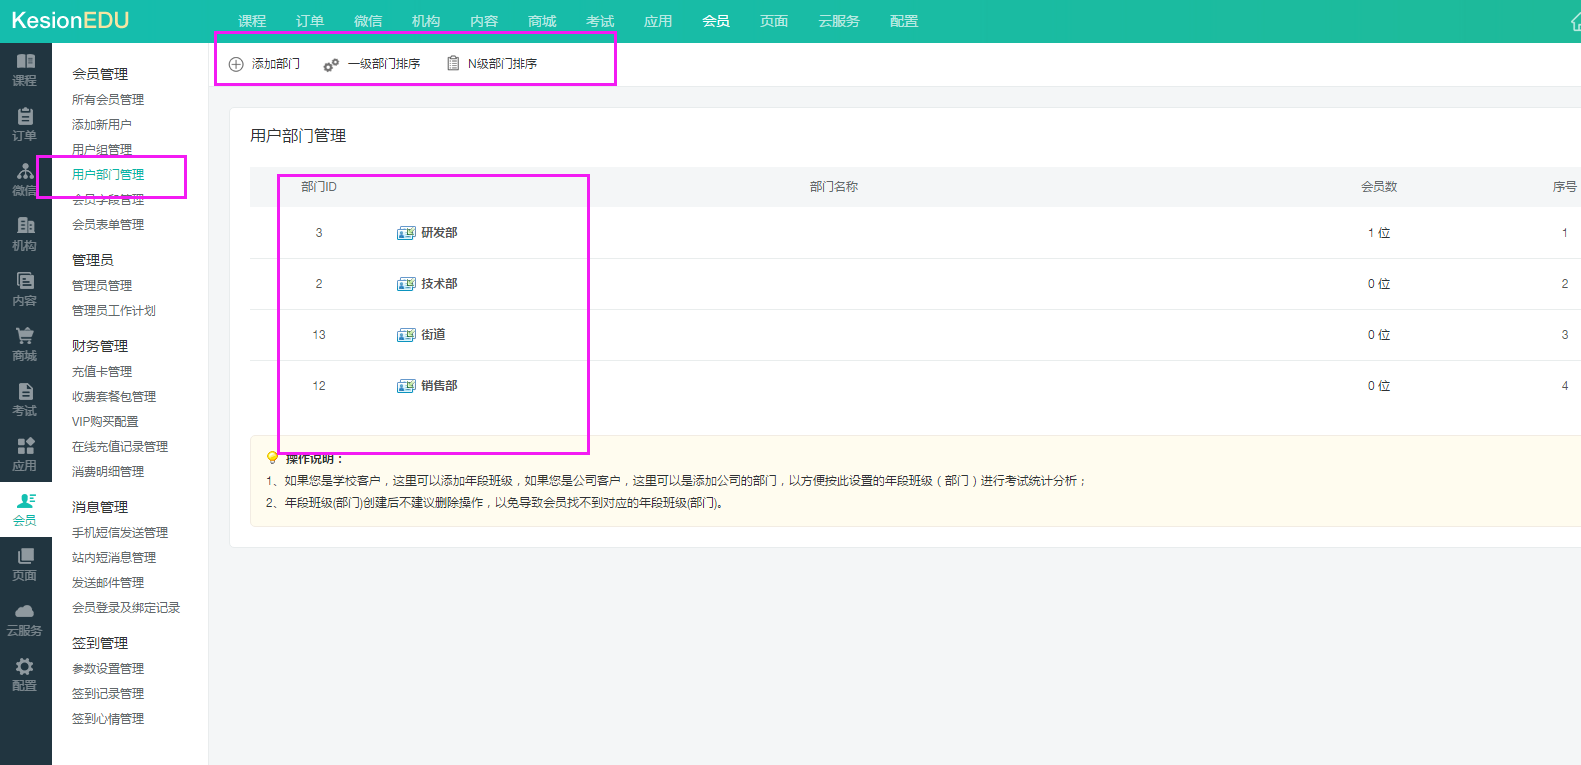Viewport: 1581px width, 765px height.
Task: Click the KesionEDU logo
Action: coord(70,20)
